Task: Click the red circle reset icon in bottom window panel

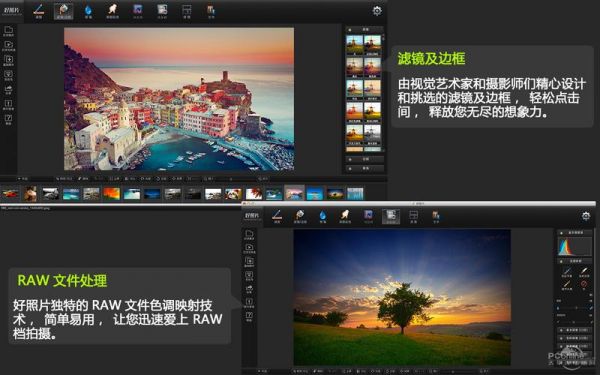Action: pyautogui.click(x=584, y=285)
